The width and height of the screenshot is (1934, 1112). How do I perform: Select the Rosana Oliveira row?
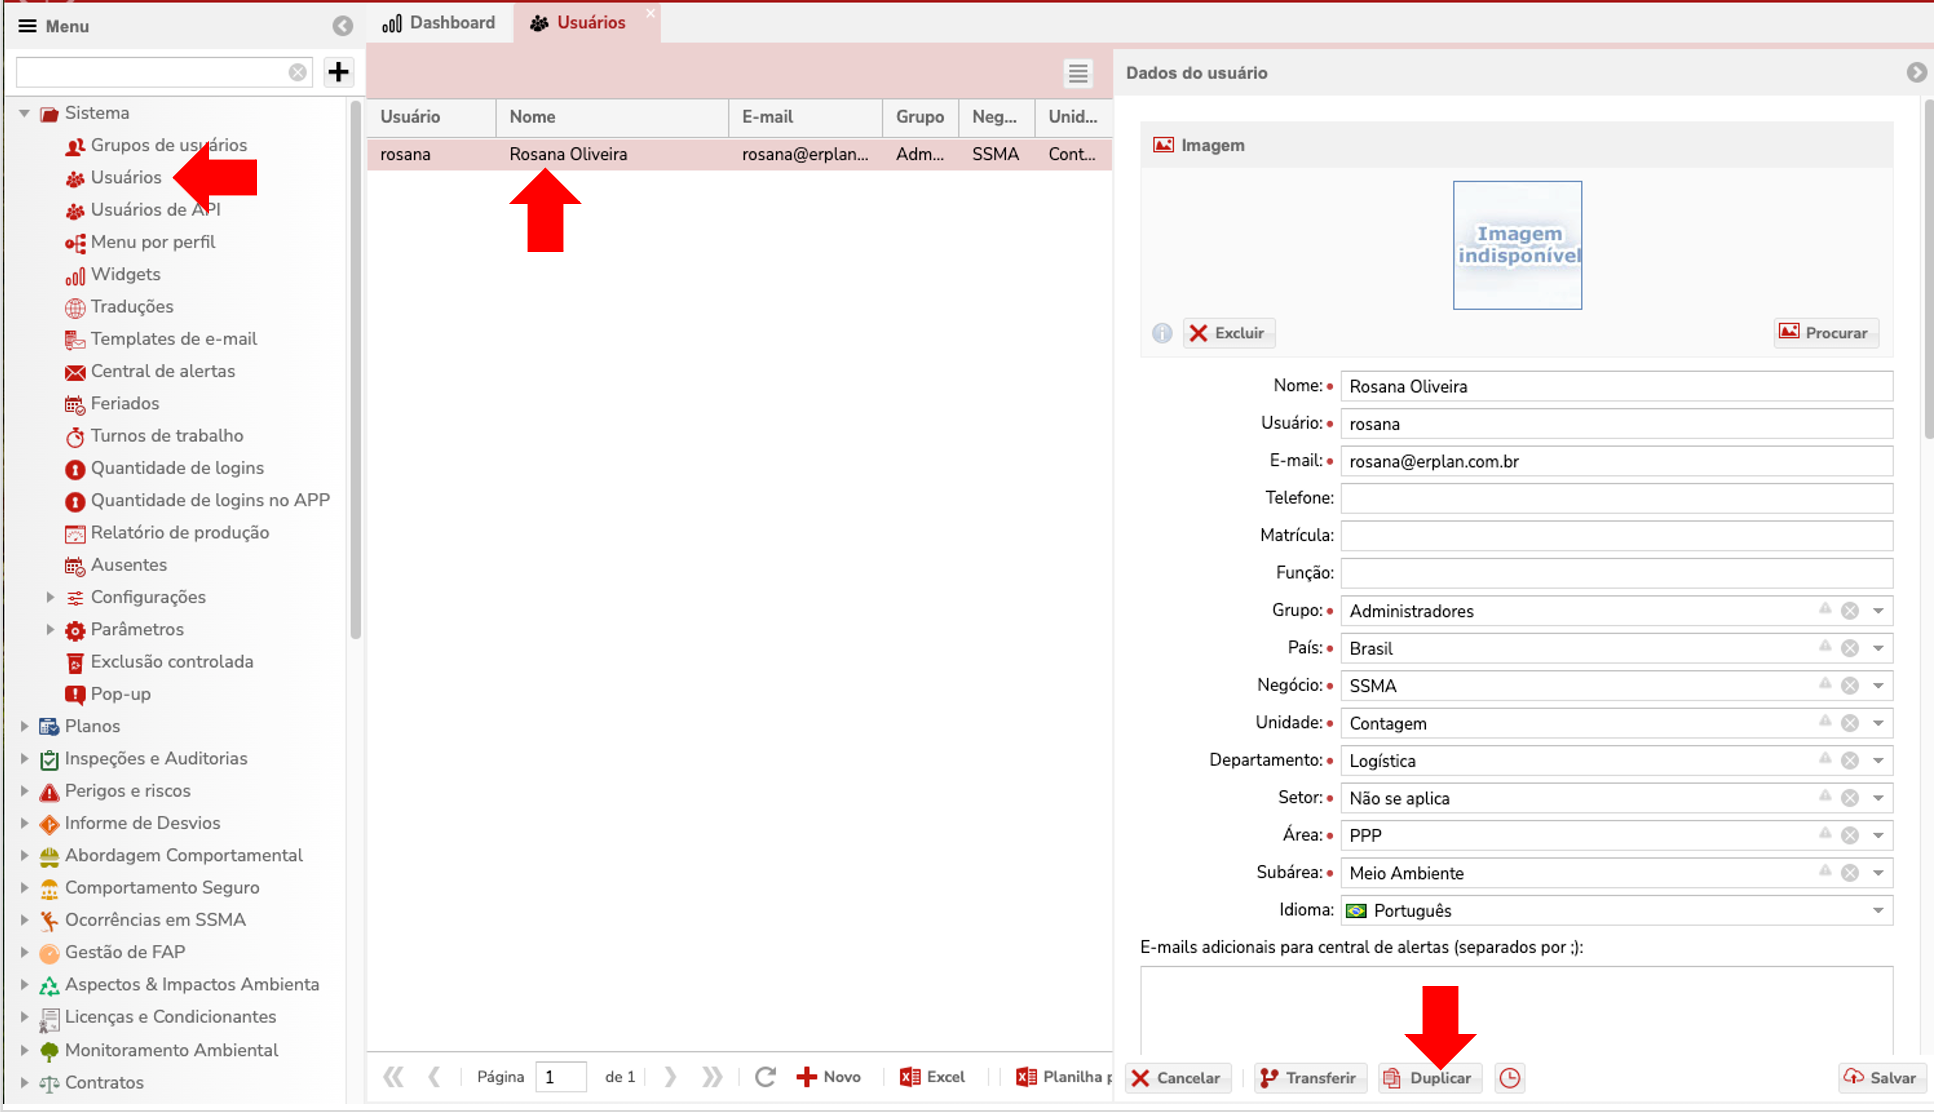pyautogui.click(x=739, y=155)
